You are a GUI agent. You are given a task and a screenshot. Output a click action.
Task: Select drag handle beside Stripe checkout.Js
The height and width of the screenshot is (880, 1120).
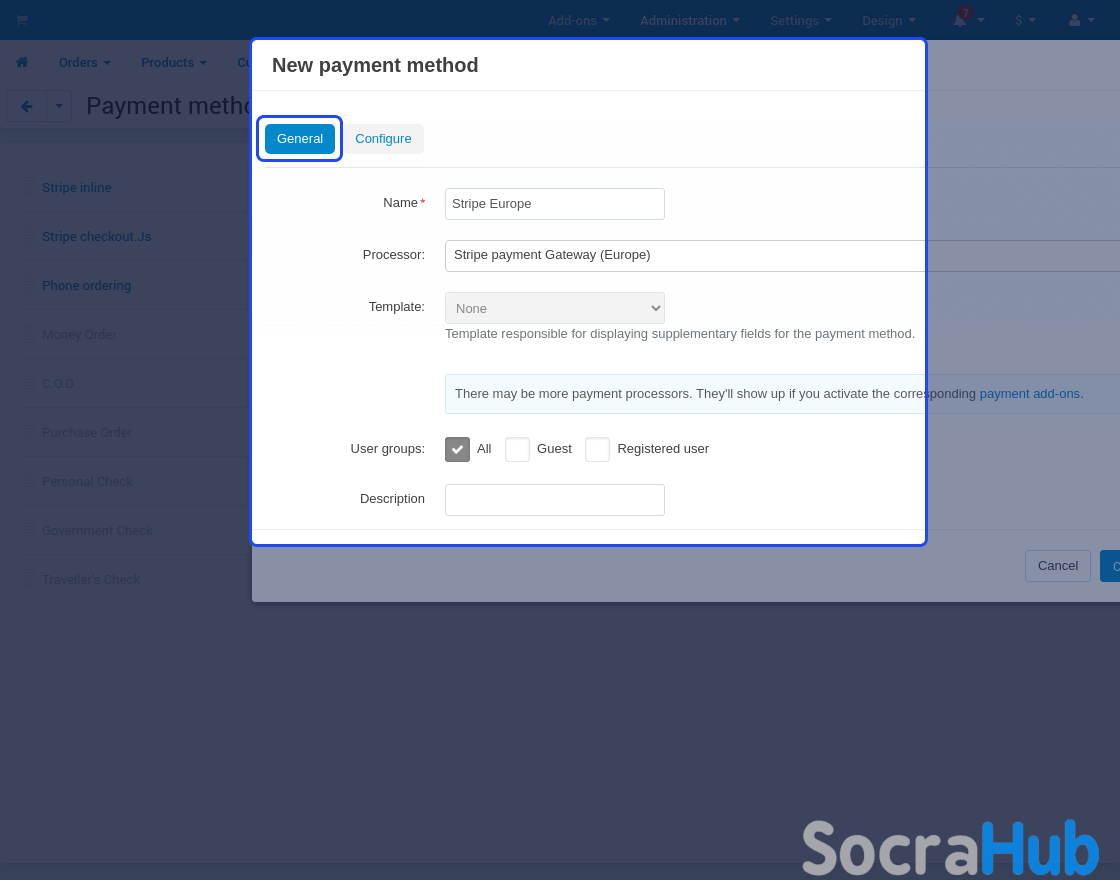[x=31, y=236]
